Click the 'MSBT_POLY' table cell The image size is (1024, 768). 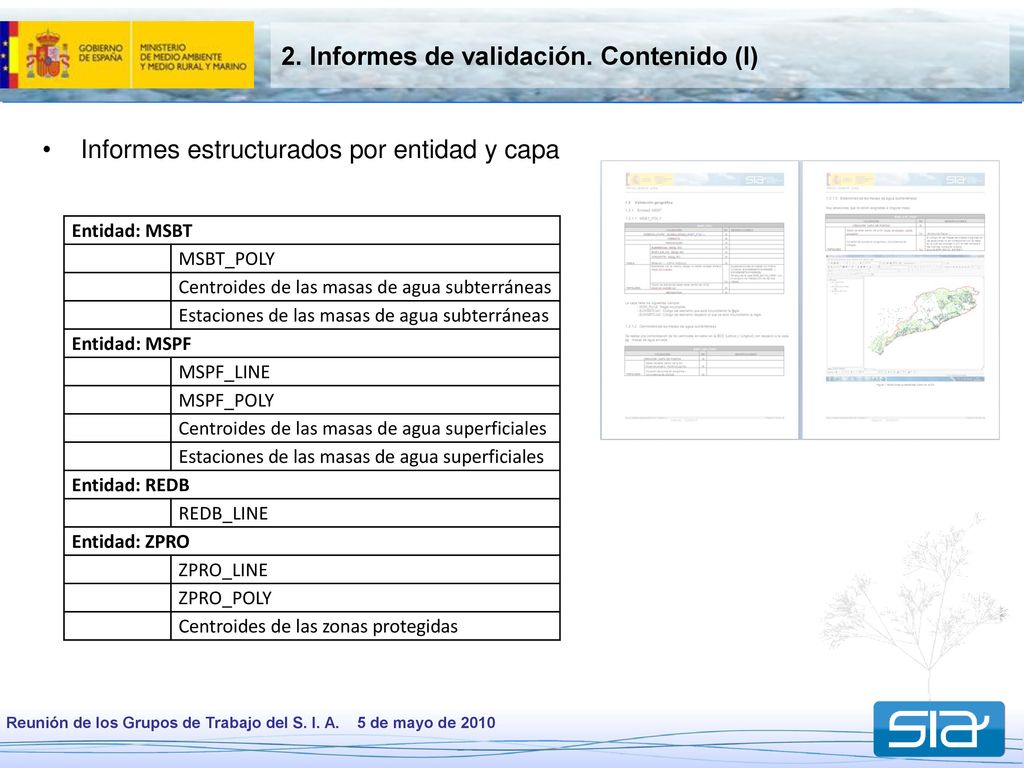pyautogui.click(x=366, y=259)
